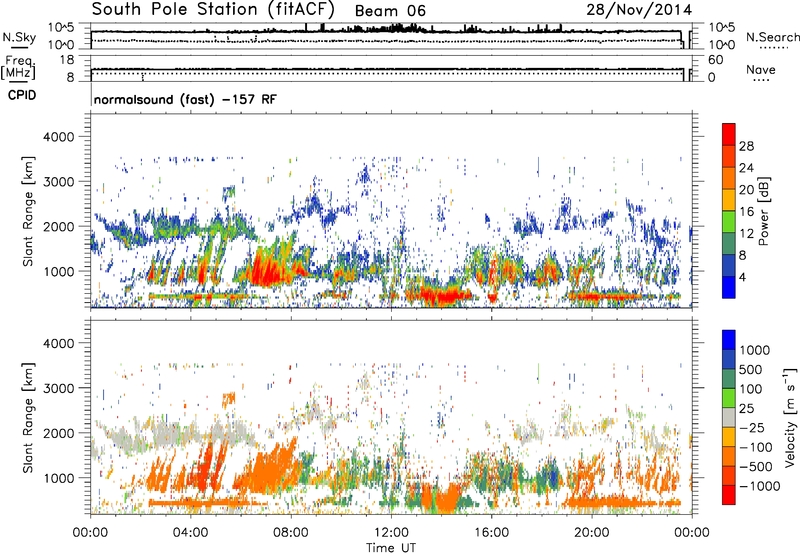The image size is (800, 554).
Task: Click the 'N.Search' legend label
Action: (772, 37)
